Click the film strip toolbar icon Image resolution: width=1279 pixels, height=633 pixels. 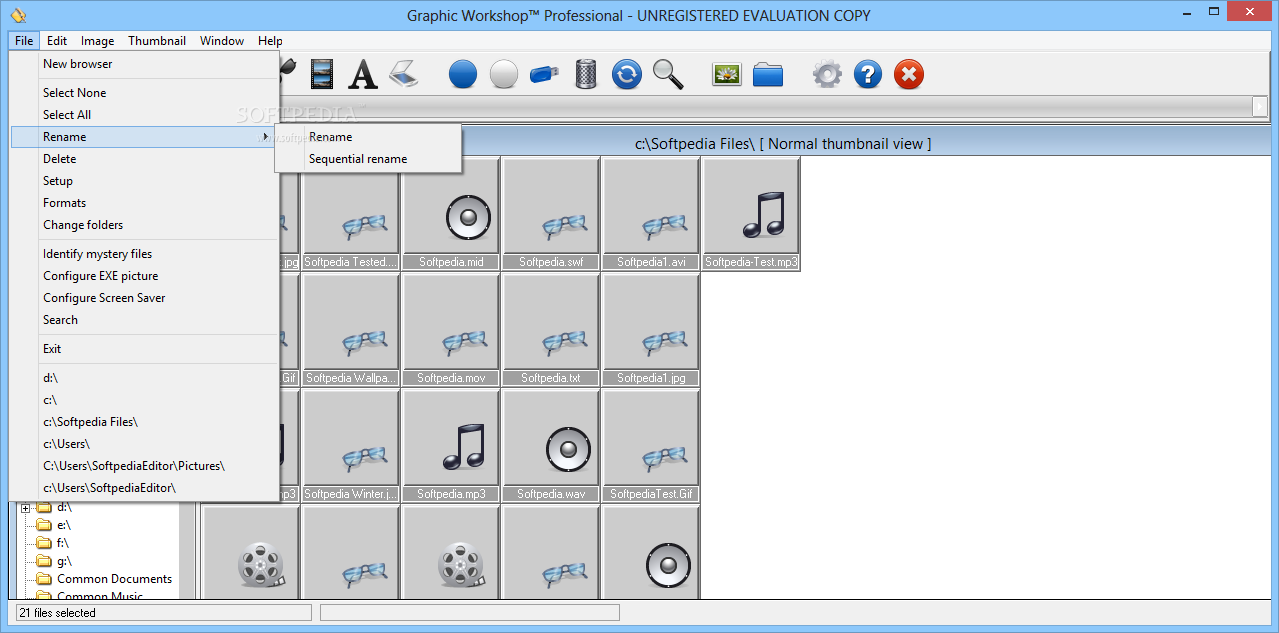[x=322, y=73]
